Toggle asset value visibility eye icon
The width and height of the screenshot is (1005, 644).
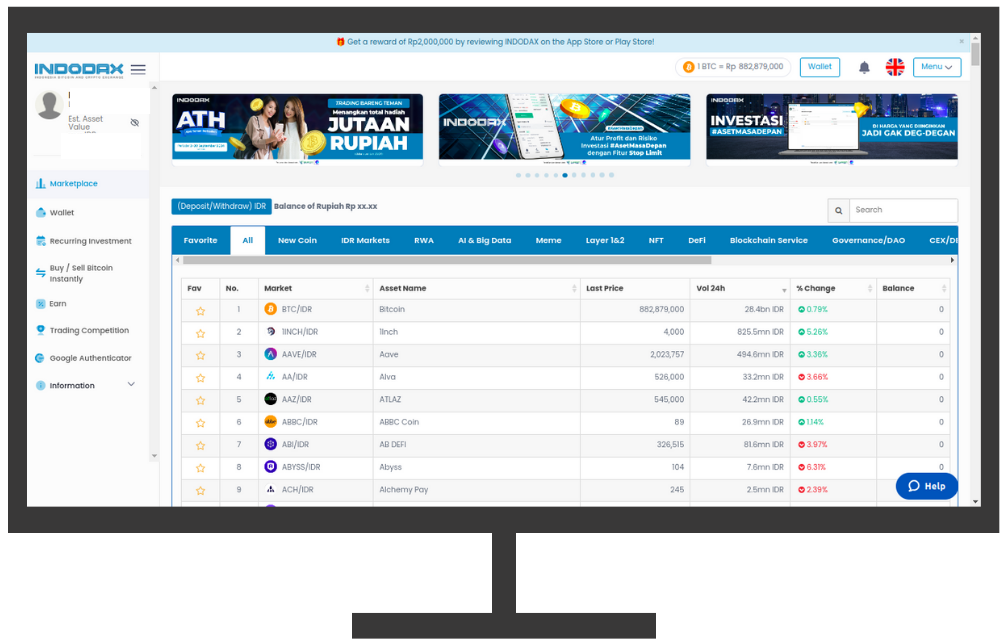(135, 122)
